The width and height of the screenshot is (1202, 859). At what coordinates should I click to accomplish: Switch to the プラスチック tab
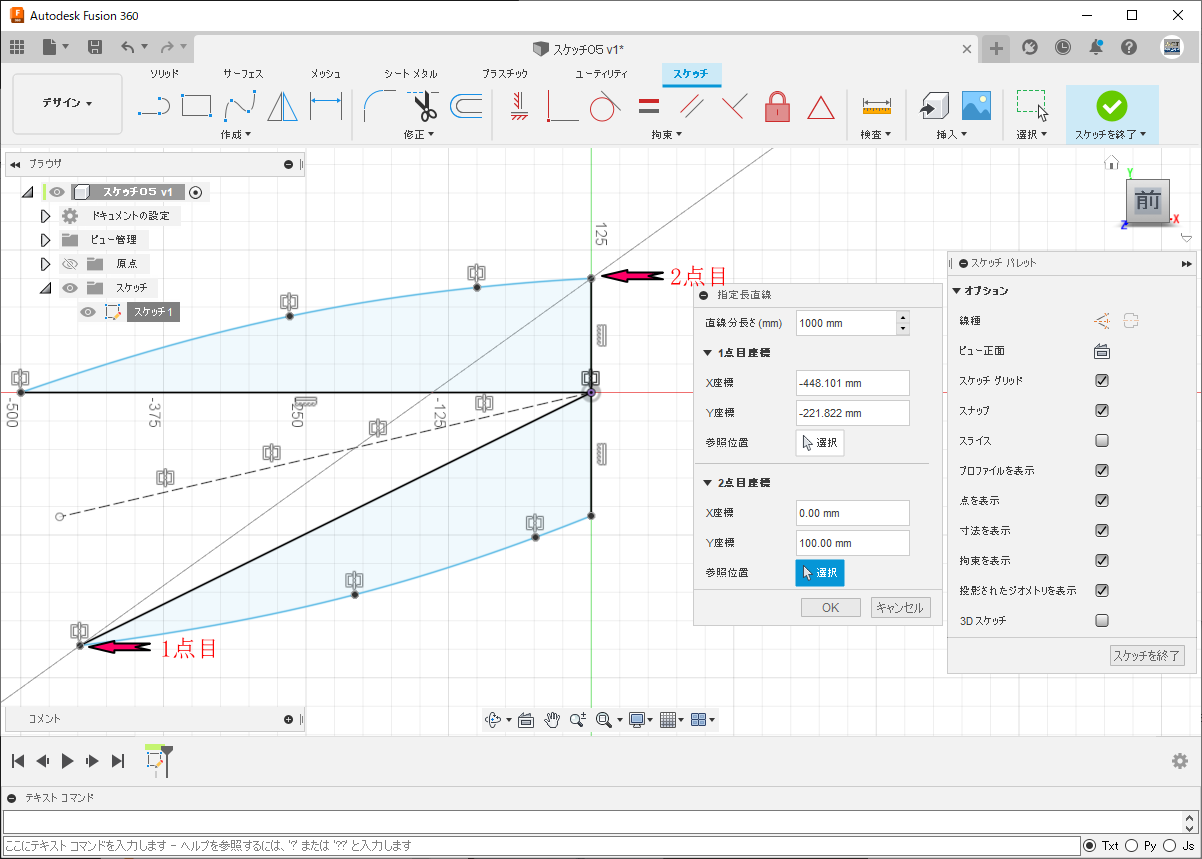pyautogui.click(x=505, y=74)
